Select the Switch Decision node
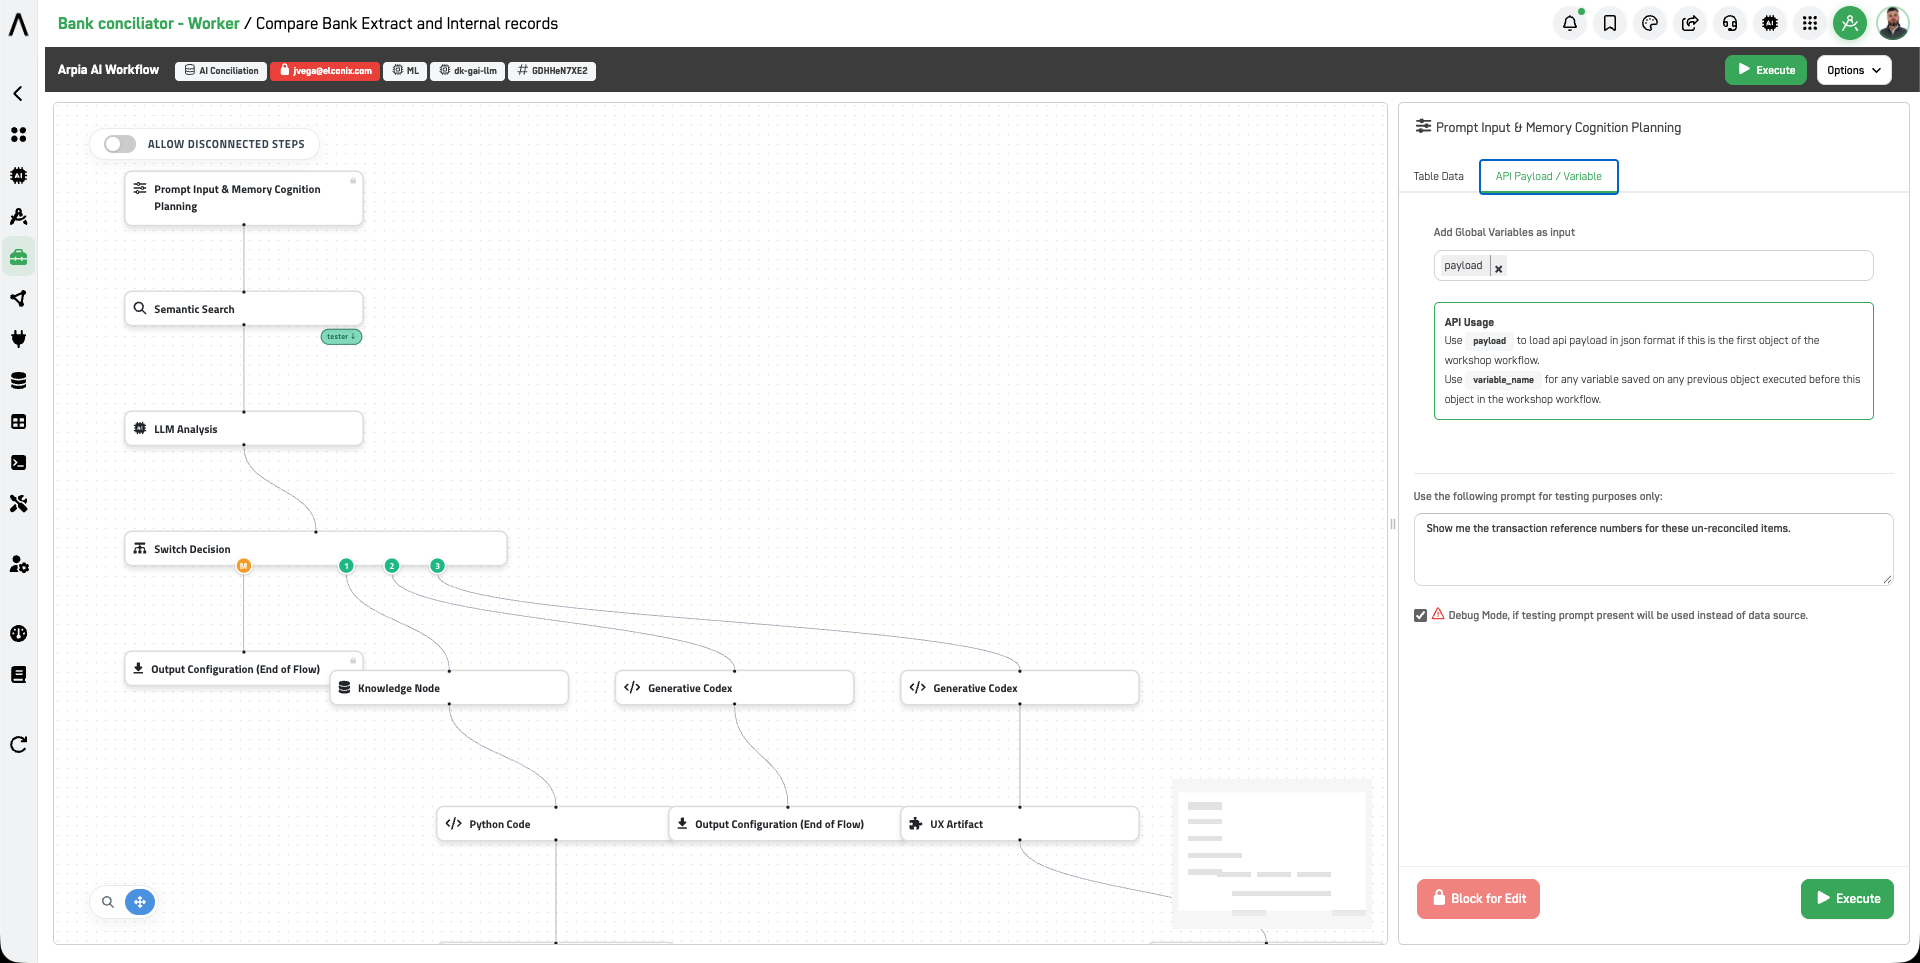Viewport: 1920px width, 963px height. 315,549
